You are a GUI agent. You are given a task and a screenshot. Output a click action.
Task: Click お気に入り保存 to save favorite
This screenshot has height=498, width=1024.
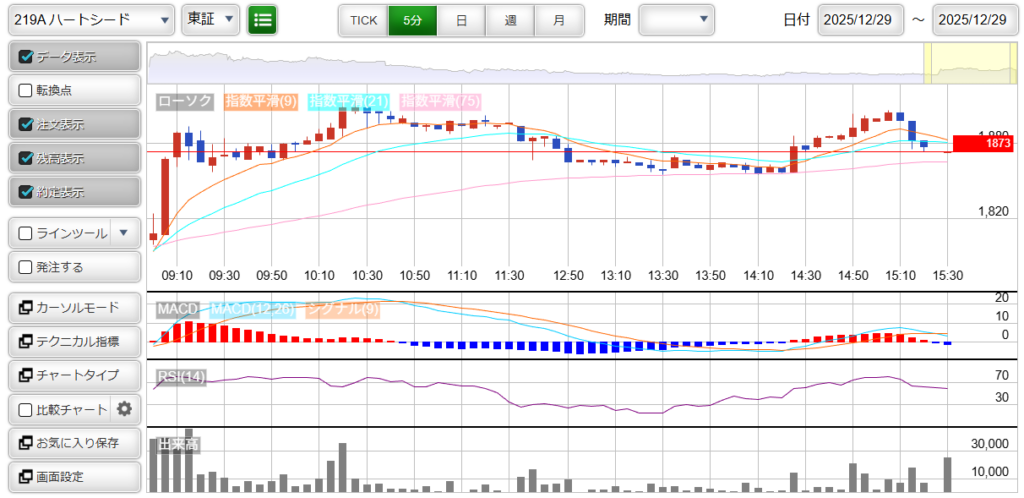71,443
